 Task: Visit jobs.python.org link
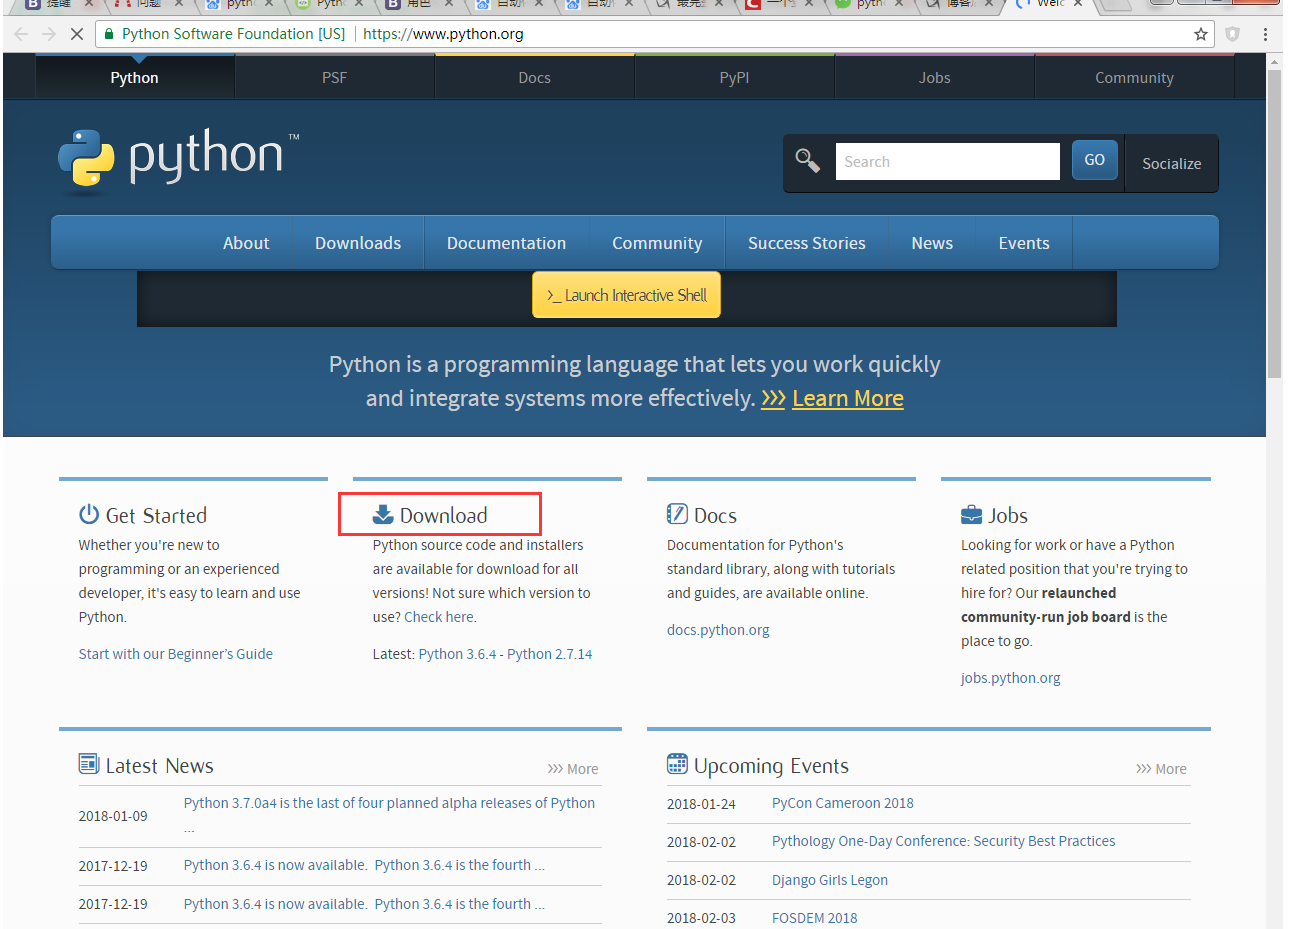(x=1011, y=678)
